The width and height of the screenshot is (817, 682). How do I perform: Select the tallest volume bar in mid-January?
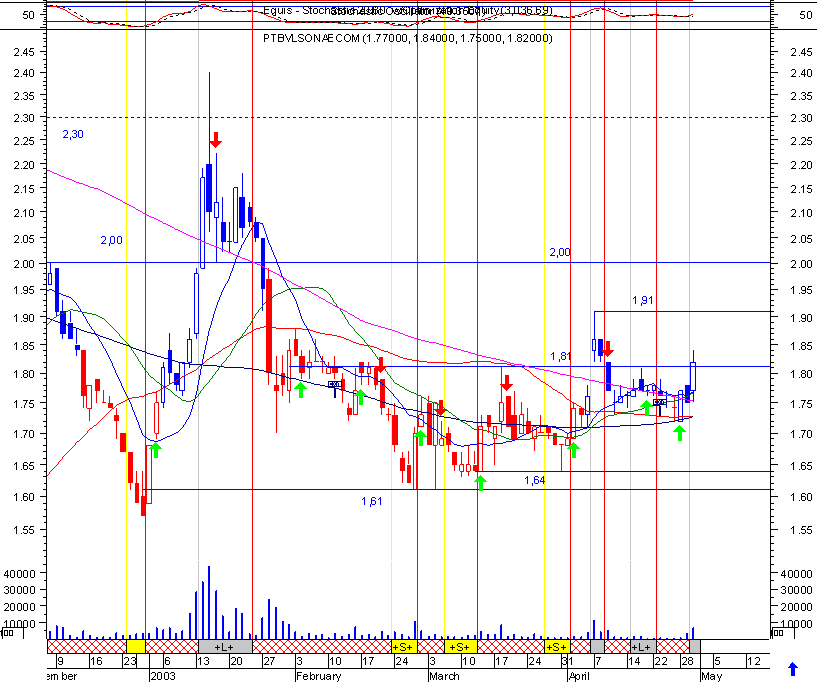pos(209,602)
